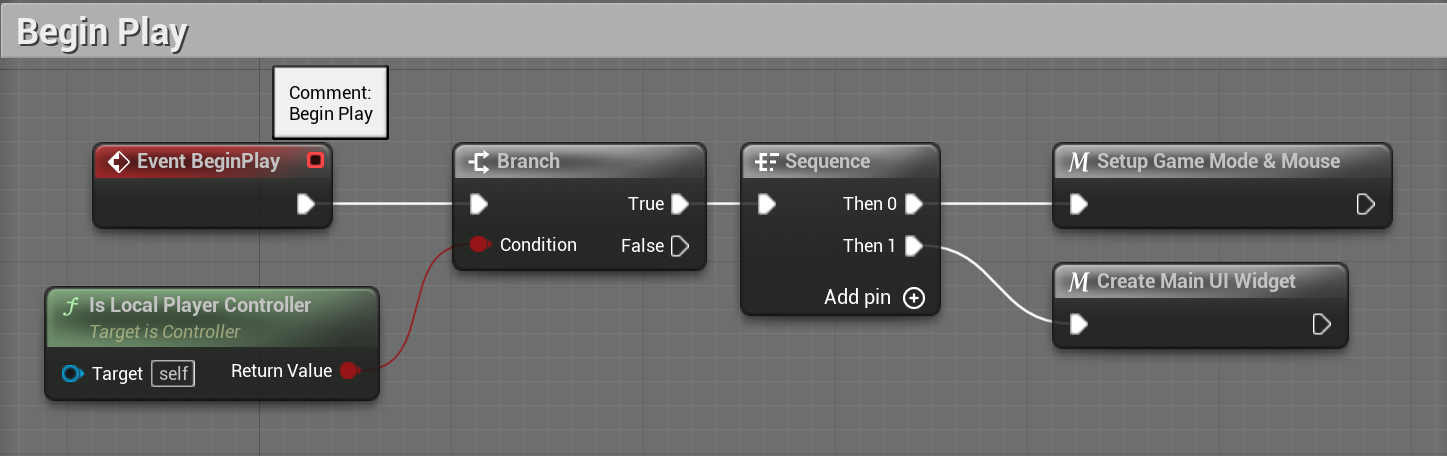1447x456 pixels.
Task: Click the Setup Game Mode & Mouse output pin
Action: (x=1365, y=204)
